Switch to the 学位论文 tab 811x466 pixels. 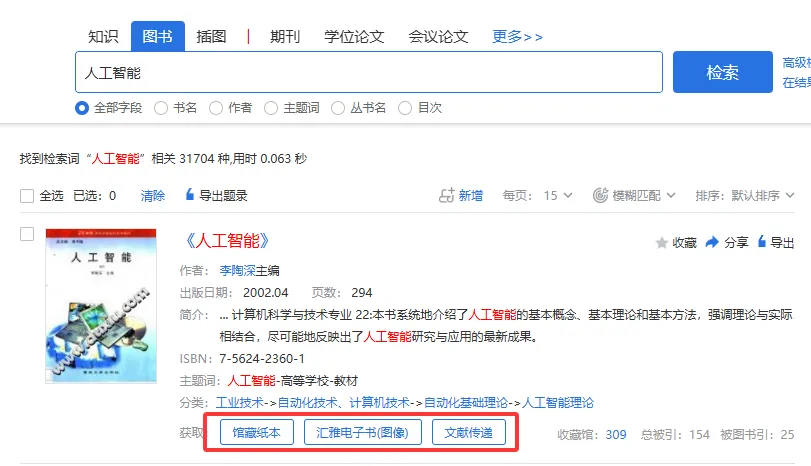click(x=354, y=37)
